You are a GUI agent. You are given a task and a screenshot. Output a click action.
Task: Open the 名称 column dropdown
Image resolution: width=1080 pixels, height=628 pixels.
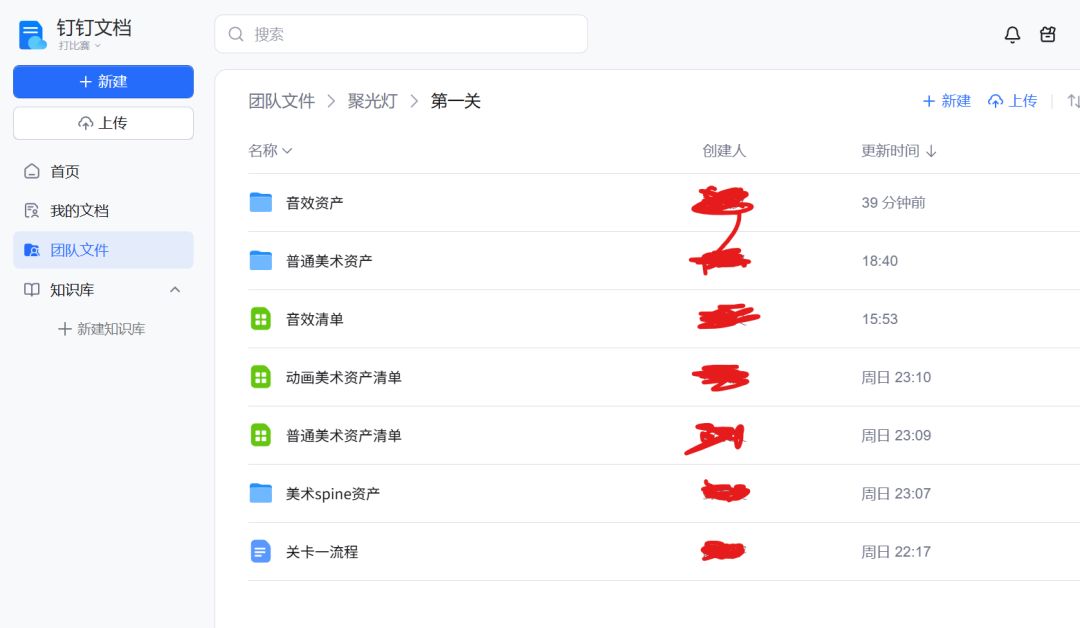click(x=270, y=151)
